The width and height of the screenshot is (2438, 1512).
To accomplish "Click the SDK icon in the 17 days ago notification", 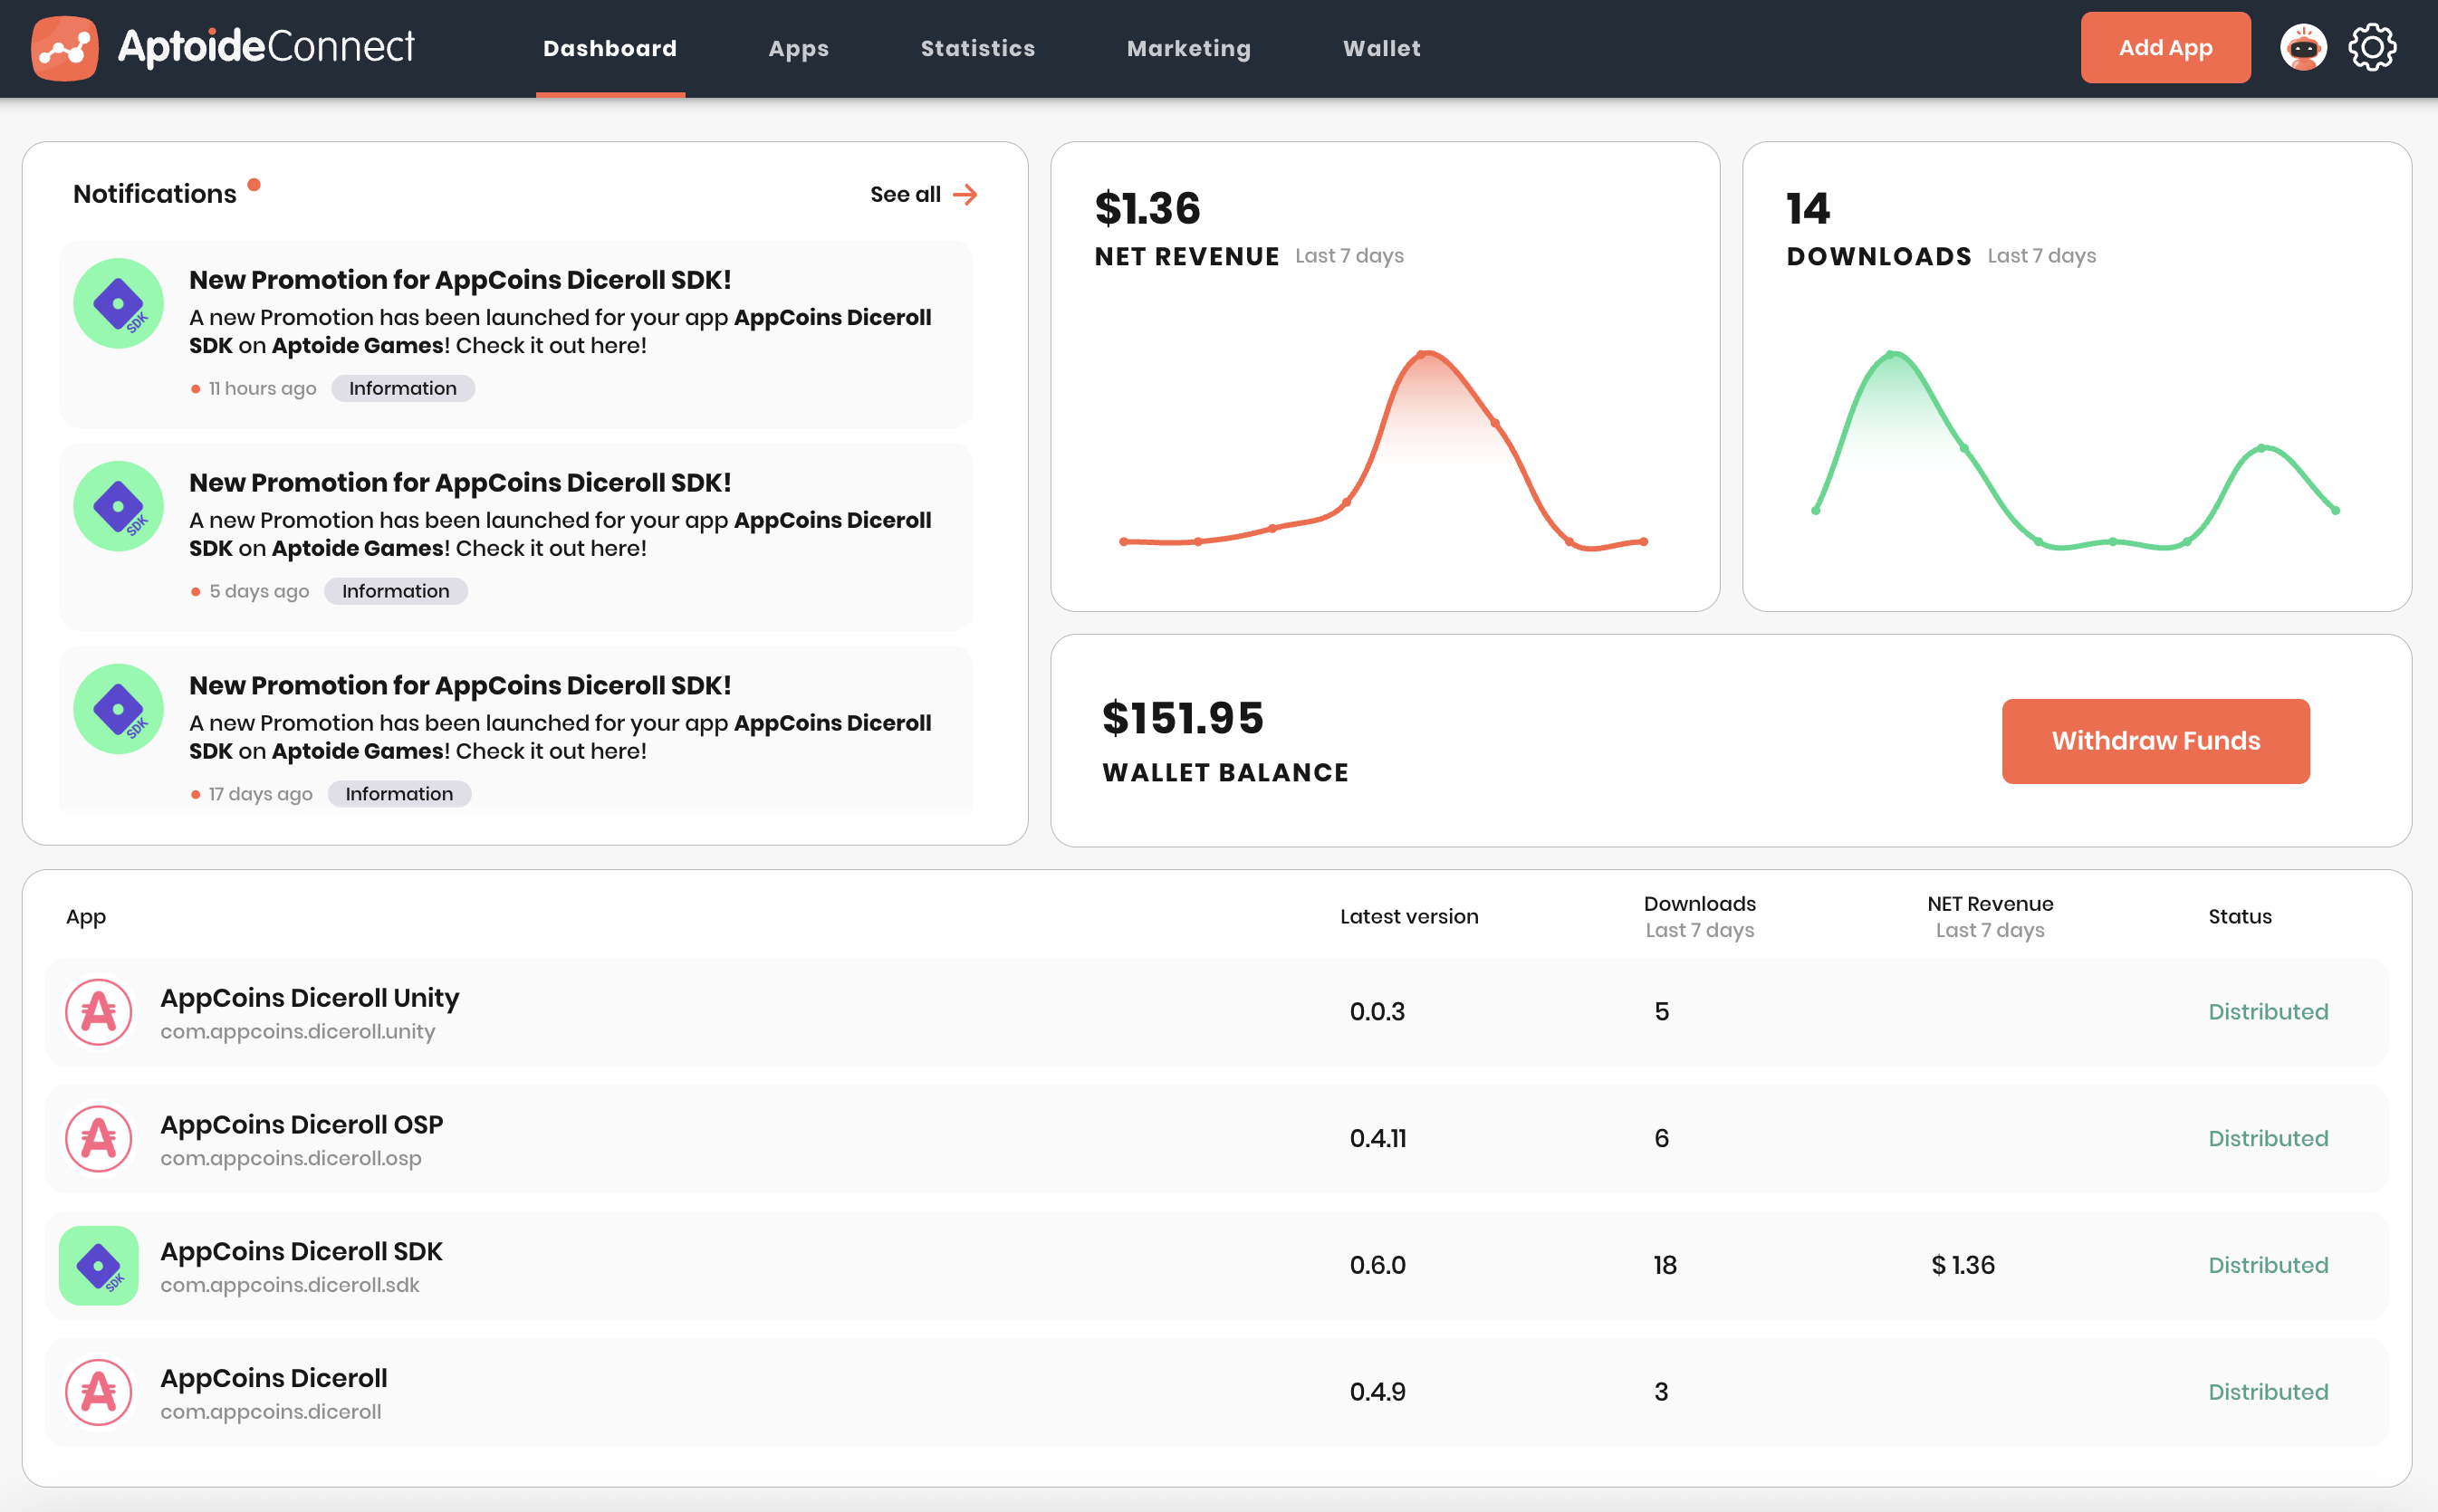I will coord(119,709).
